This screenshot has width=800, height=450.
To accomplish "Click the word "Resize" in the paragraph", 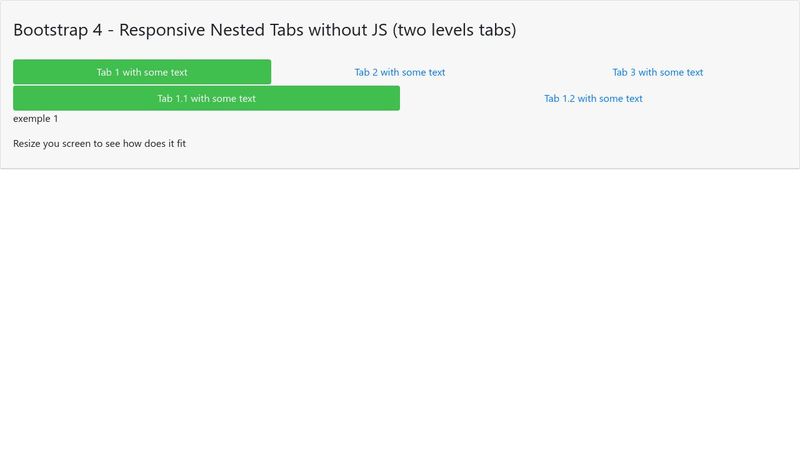I will pos(28,144).
